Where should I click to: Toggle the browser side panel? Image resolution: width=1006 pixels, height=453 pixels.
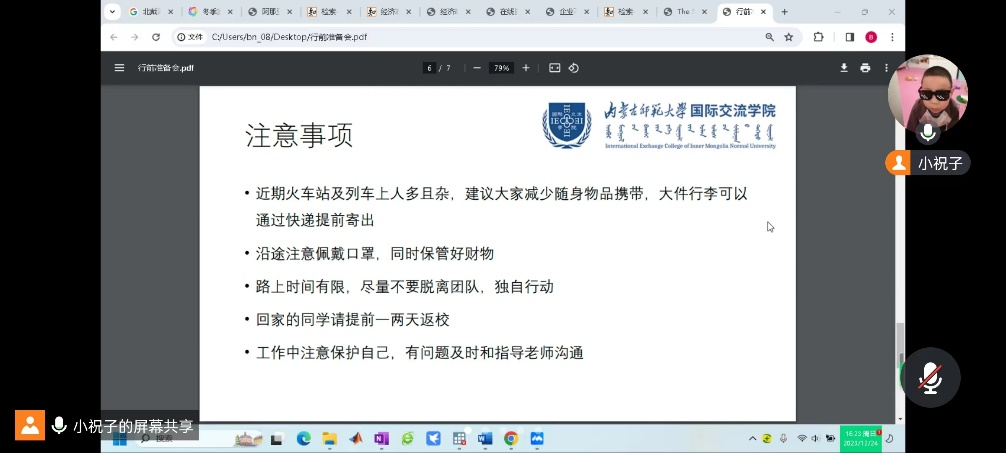tap(849, 37)
